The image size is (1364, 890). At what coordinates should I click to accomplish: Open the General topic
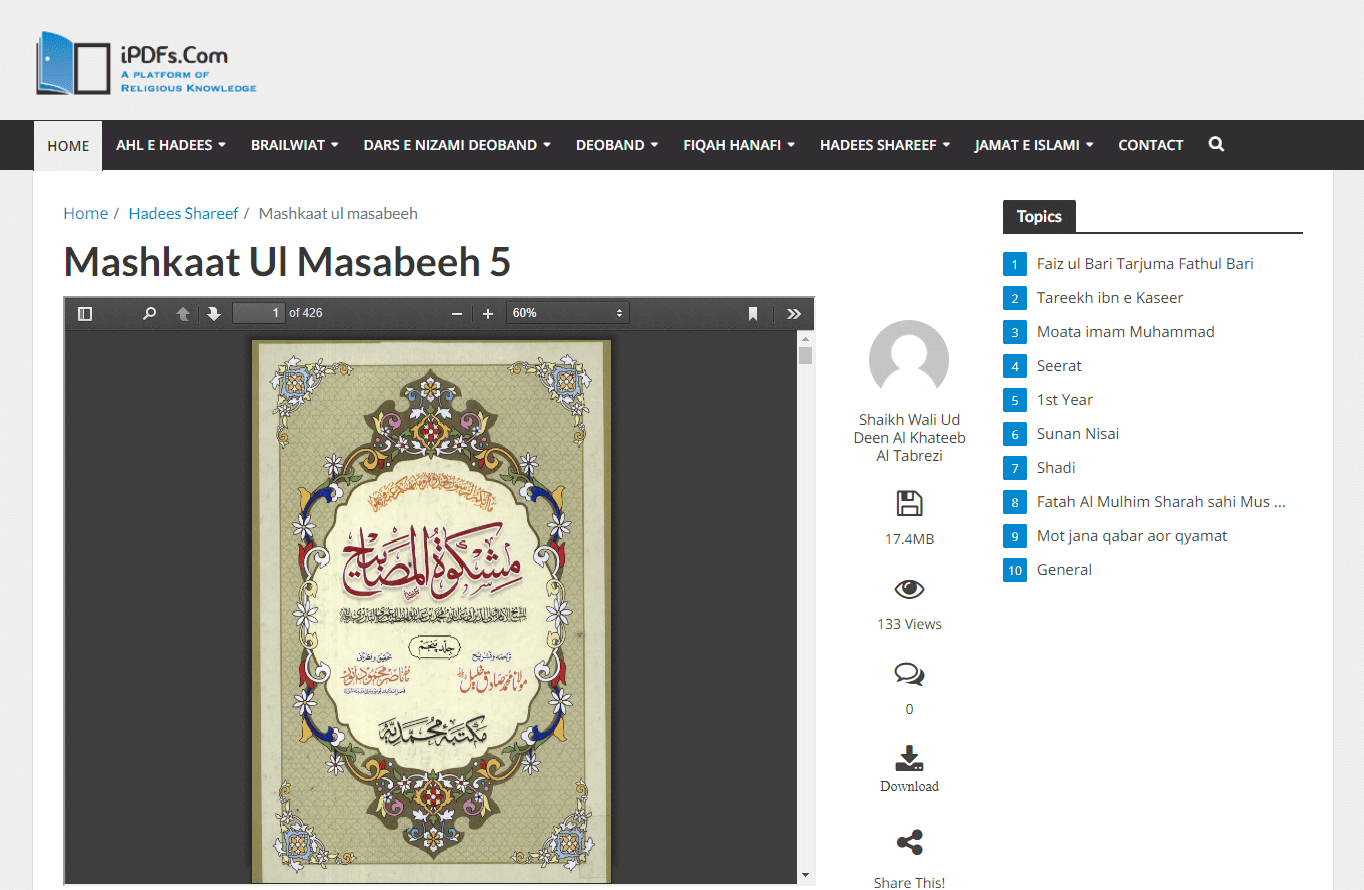pos(1064,570)
